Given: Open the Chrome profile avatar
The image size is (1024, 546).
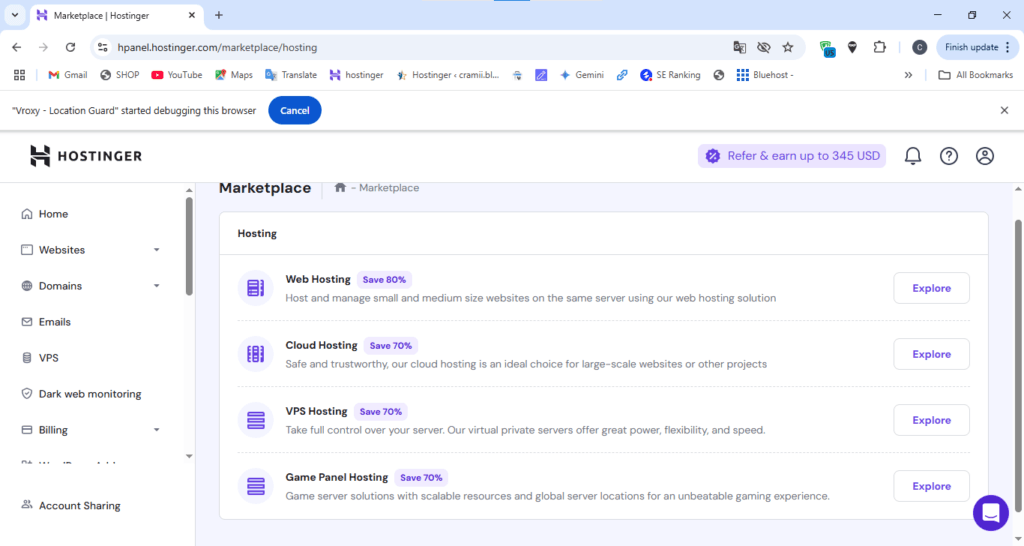Looking at the screenshot, I should click(919, 47).
